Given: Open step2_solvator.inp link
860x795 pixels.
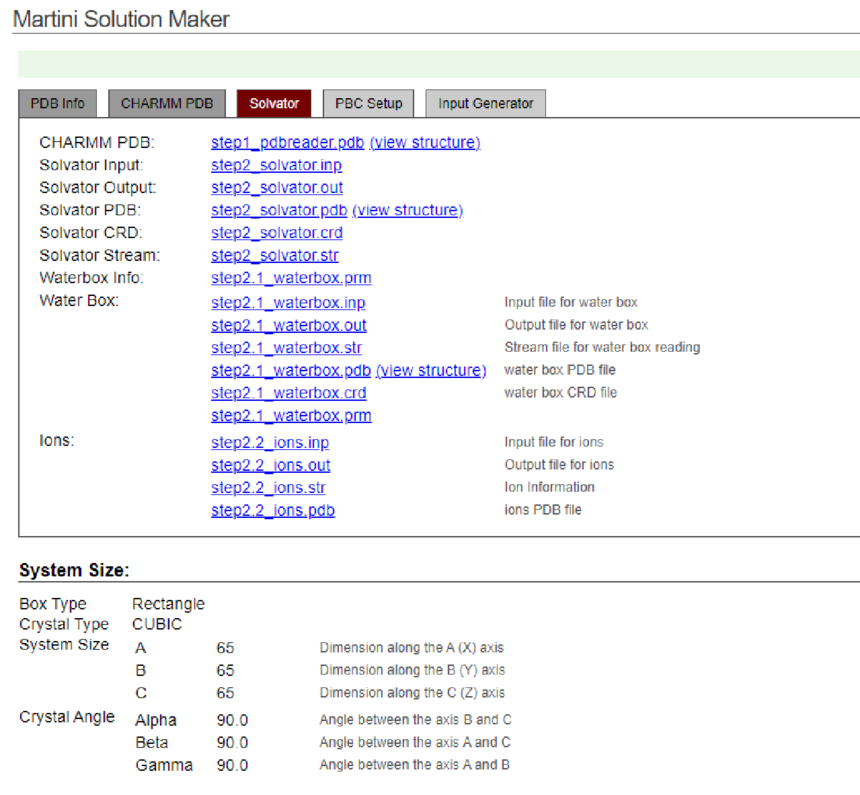Looking at the screenshot, I should pyautogui.click(x=276, y=165).
